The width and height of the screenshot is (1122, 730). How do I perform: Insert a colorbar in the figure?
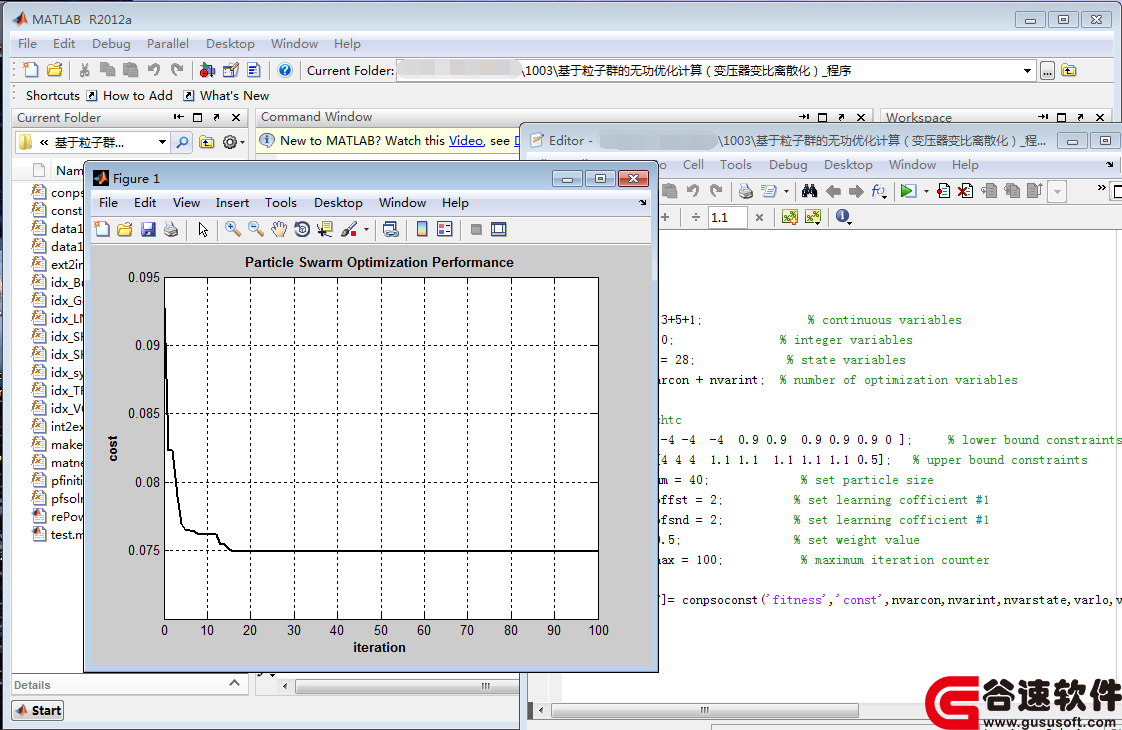pyautogui.click(x=422, y=229)
